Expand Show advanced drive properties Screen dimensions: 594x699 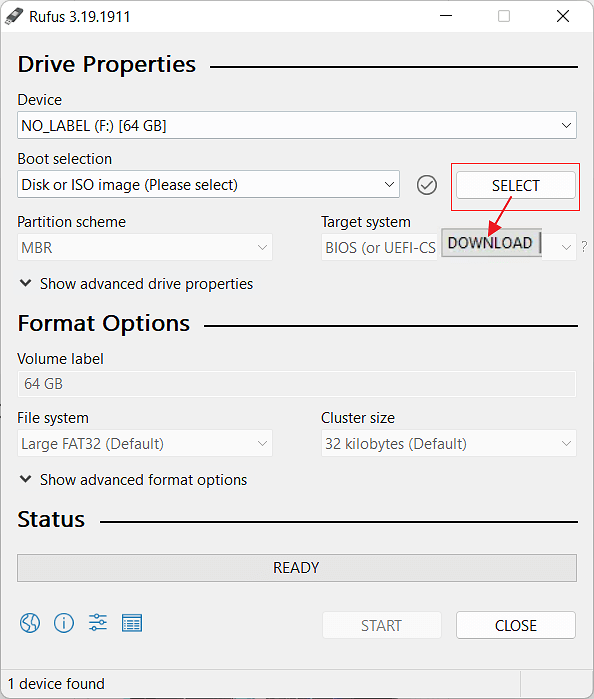(136, 284)
